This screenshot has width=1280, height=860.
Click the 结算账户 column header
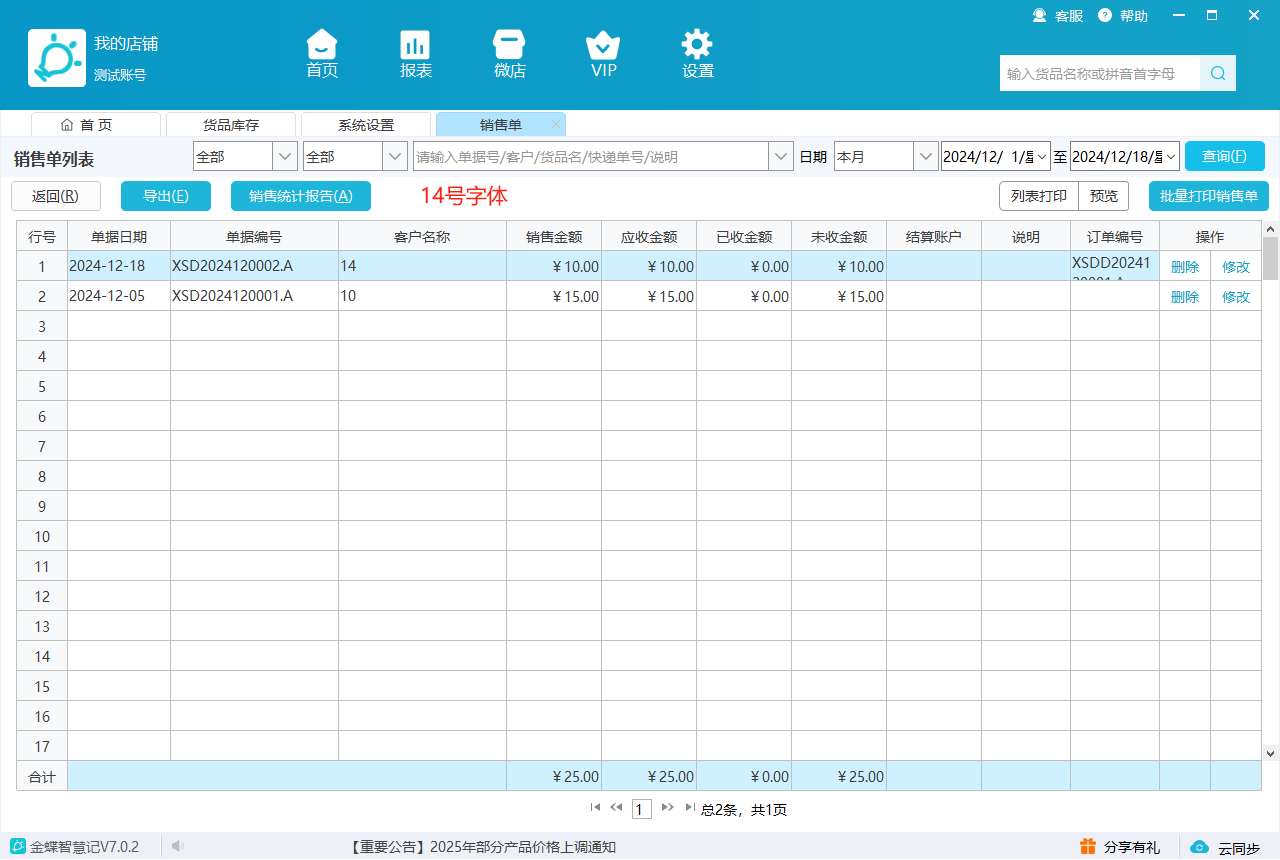pyautogui.click(x=934, y=236)
